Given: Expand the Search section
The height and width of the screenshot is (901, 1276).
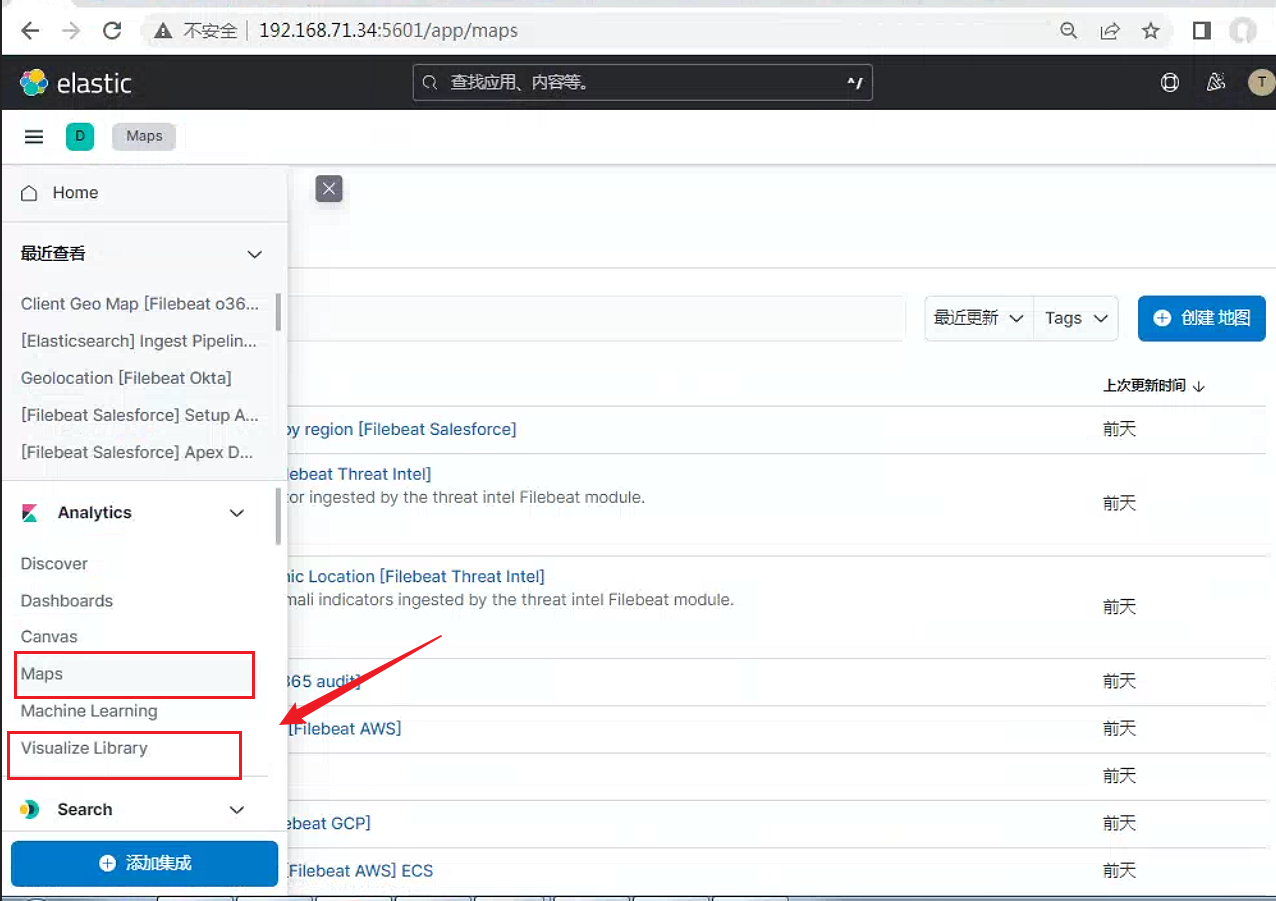Looking at the screenshot, I should (237, 810).
